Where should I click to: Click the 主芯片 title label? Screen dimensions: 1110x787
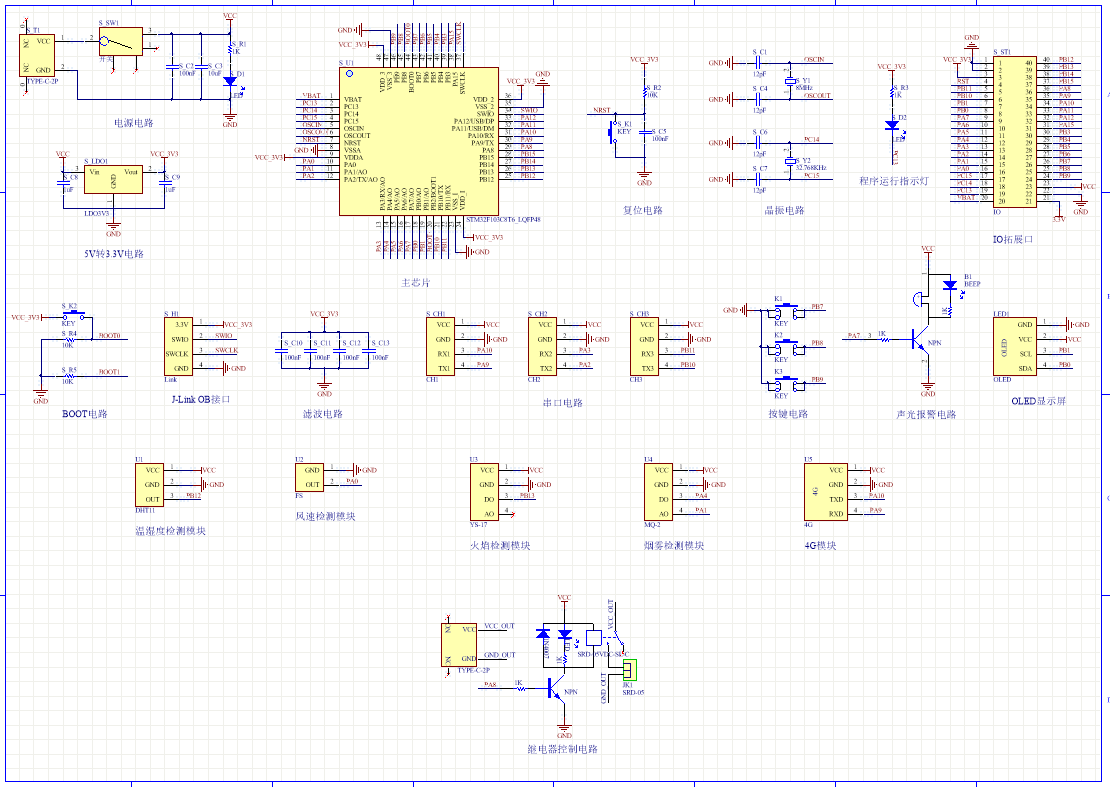(x=416, y=282)
